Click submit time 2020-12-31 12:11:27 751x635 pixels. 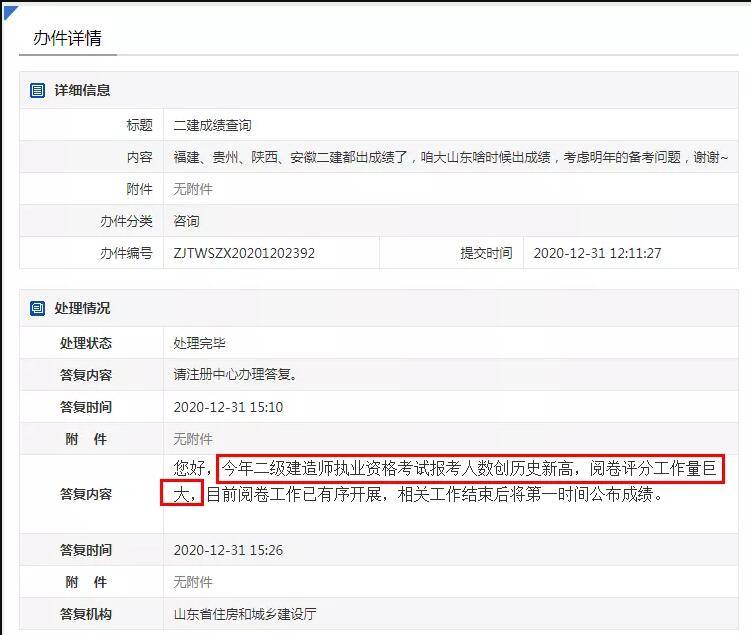click(597, 253)
